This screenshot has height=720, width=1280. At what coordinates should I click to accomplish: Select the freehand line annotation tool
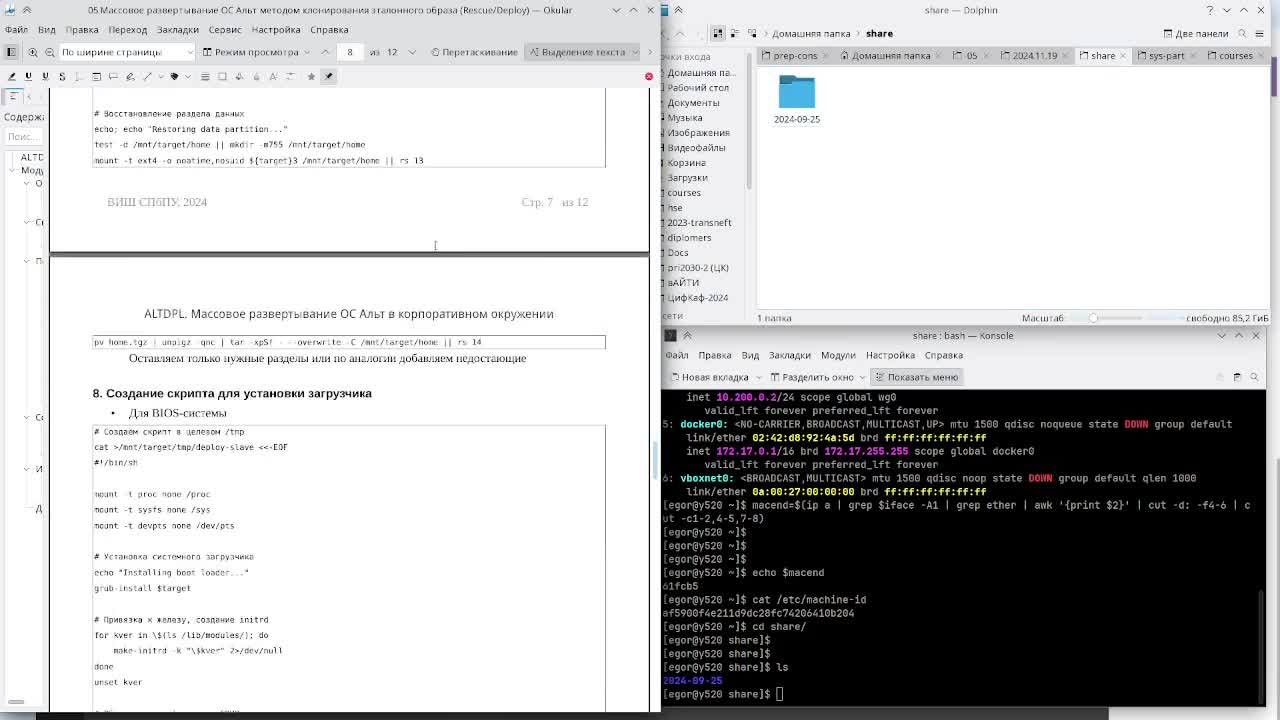tap(130, 76)
